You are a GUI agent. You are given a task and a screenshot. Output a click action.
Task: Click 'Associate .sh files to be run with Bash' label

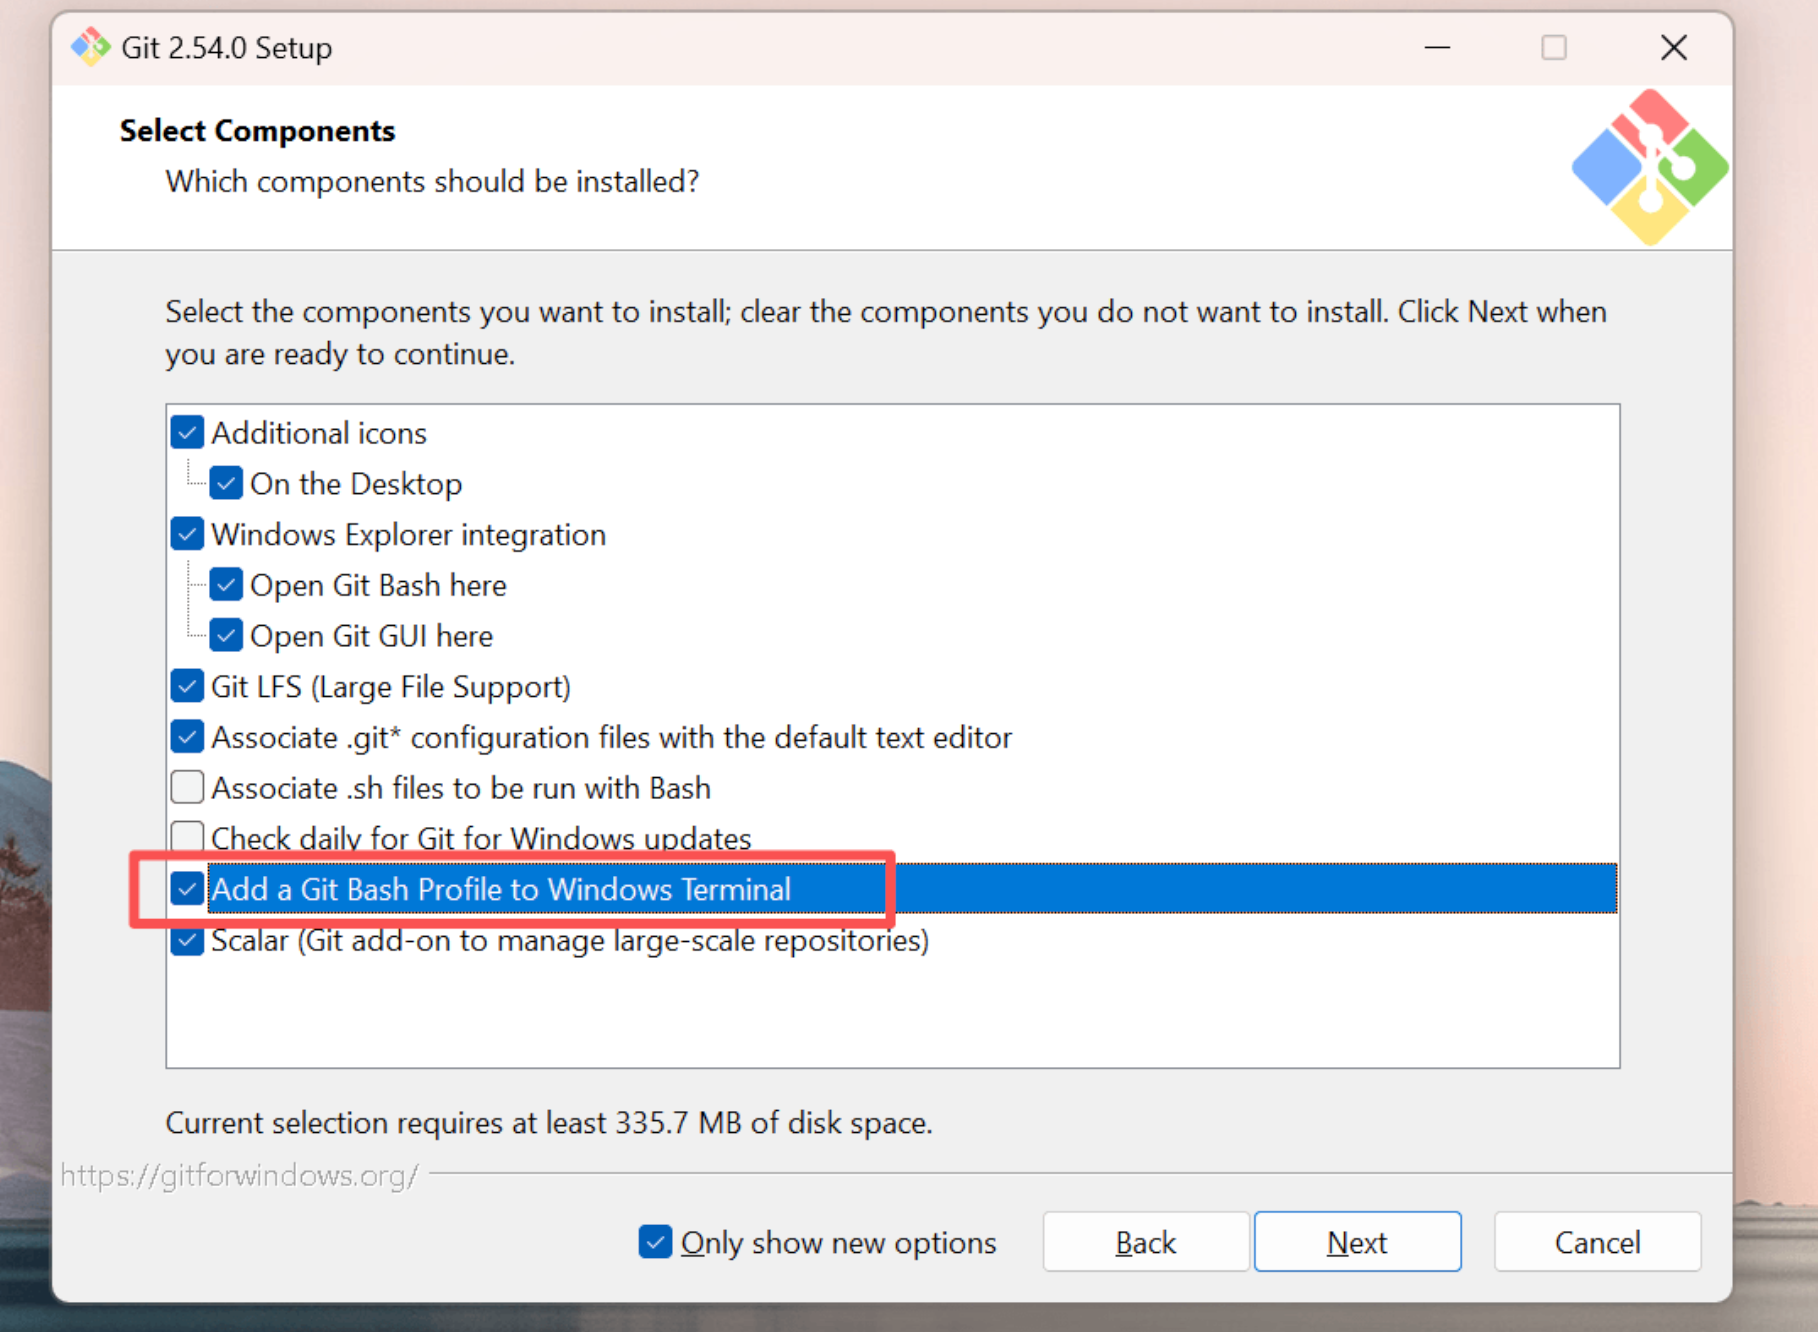tap(461, 788)
